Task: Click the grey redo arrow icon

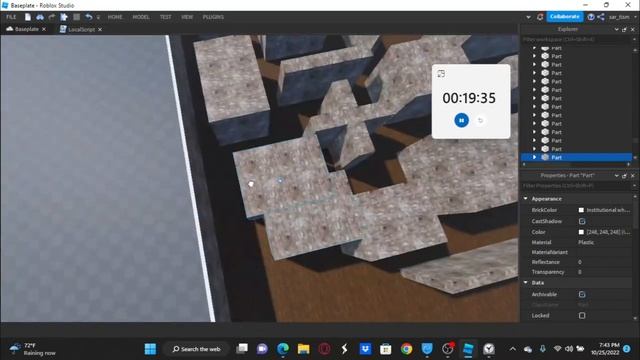Action: (x=52, y=17)
